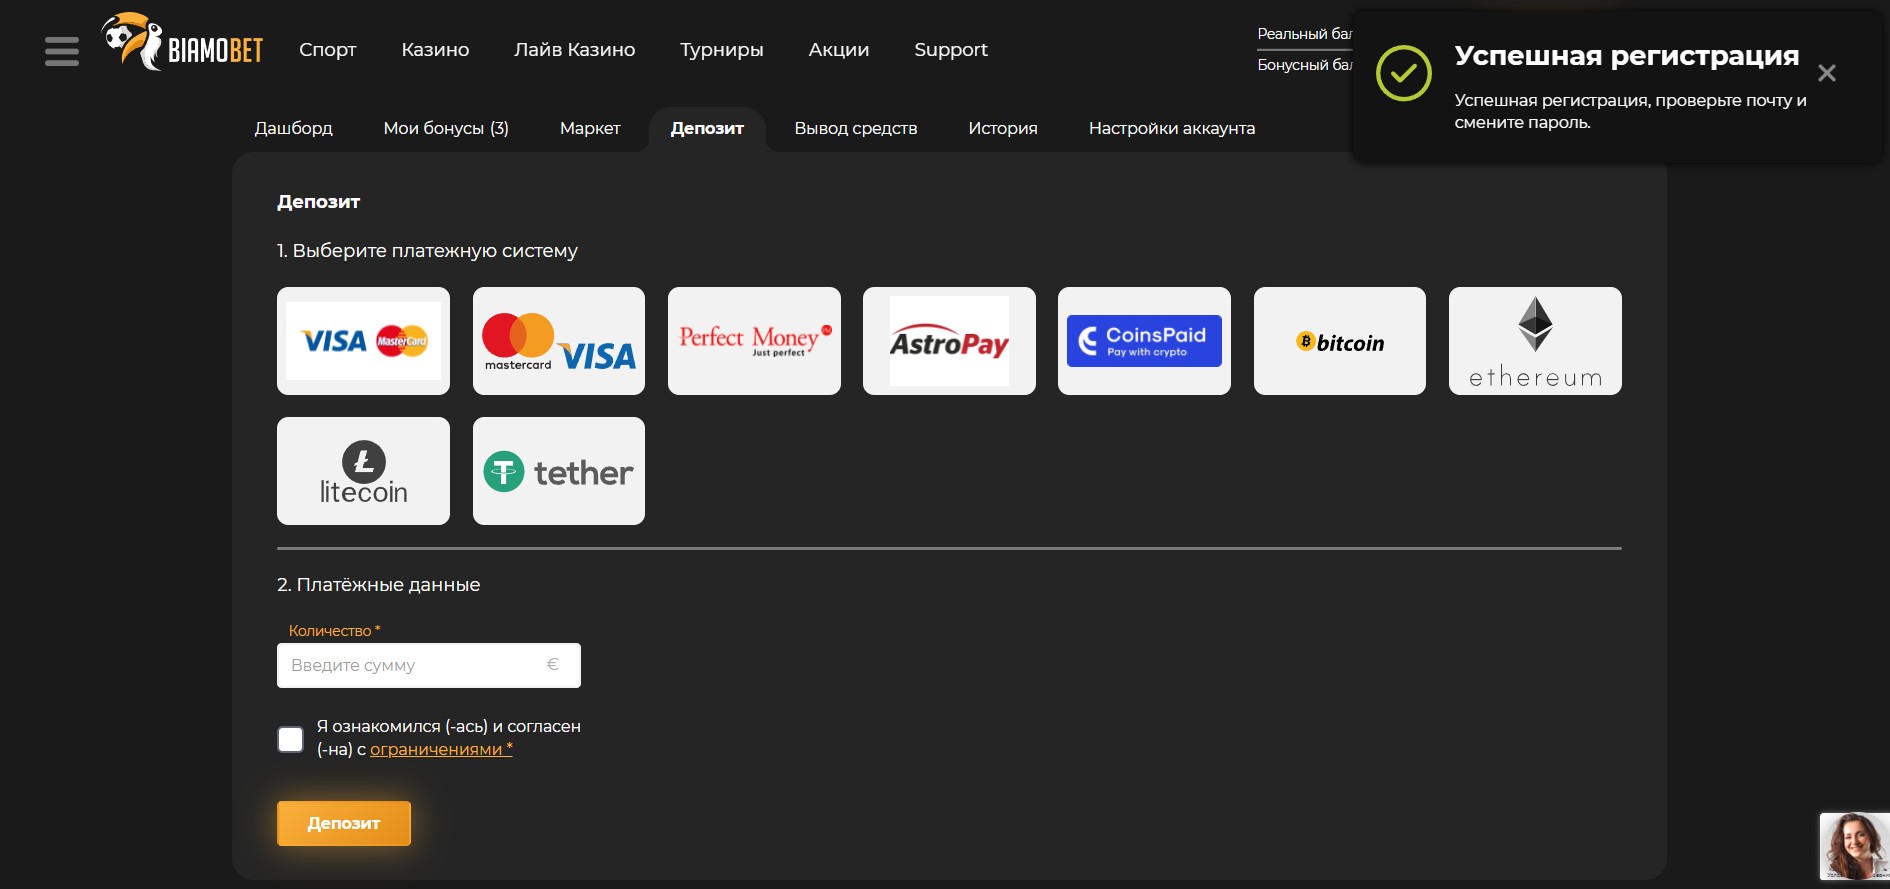Choose the tether payment tile
Viewport: 1890px width, 889px height.
pyautogui.click(x=559, y=471)
